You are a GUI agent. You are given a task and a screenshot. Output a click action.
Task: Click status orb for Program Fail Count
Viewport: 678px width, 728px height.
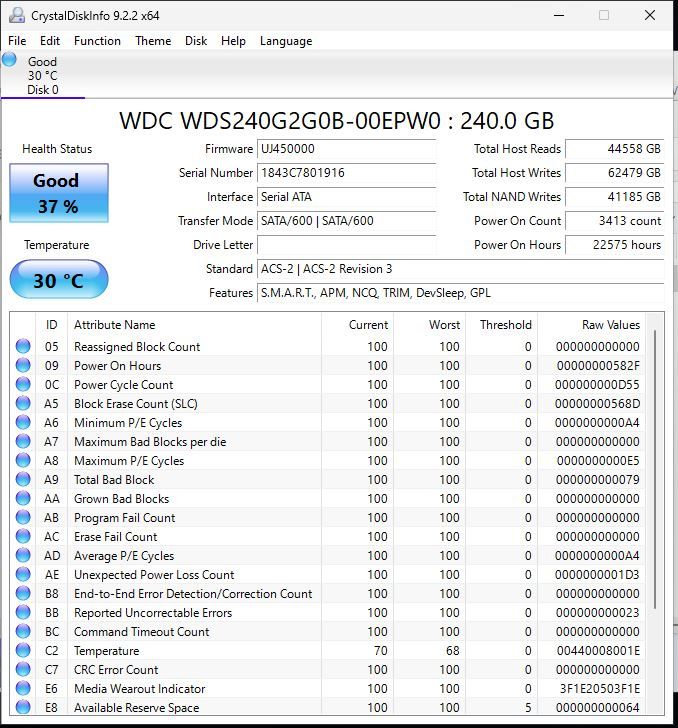pos(23,518)
